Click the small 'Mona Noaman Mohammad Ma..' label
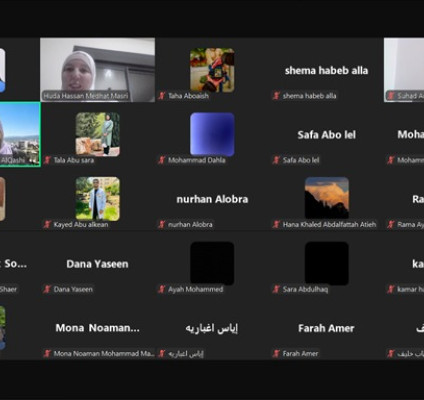 coord(104,354)
